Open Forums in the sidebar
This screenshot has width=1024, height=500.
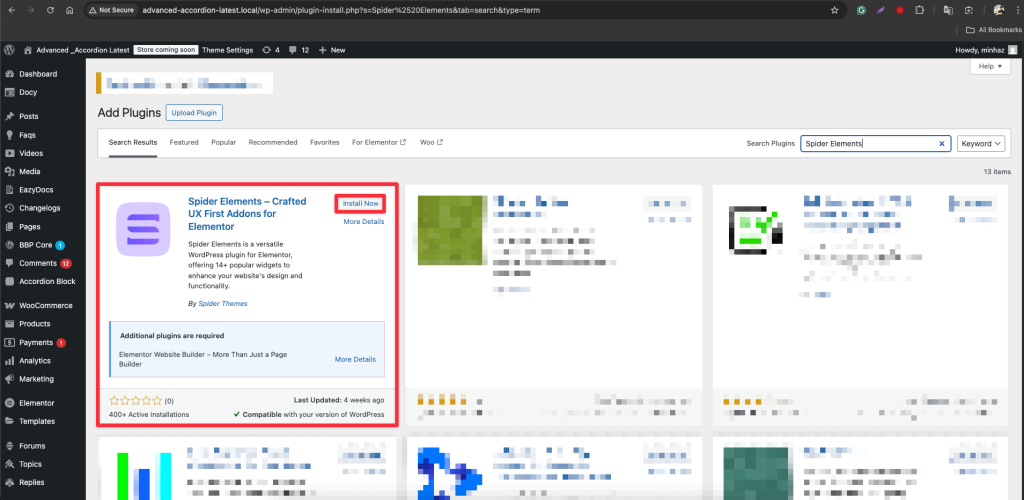[32, 446]
